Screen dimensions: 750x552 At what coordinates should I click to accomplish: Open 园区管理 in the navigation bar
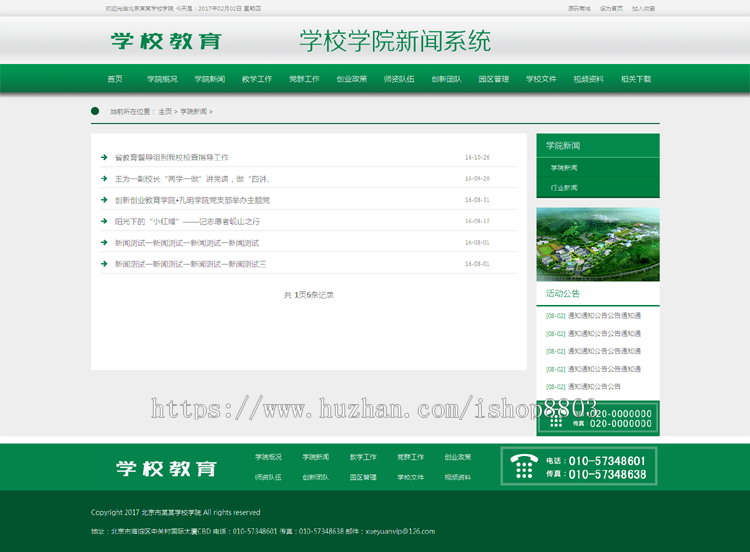coord(494,79)
